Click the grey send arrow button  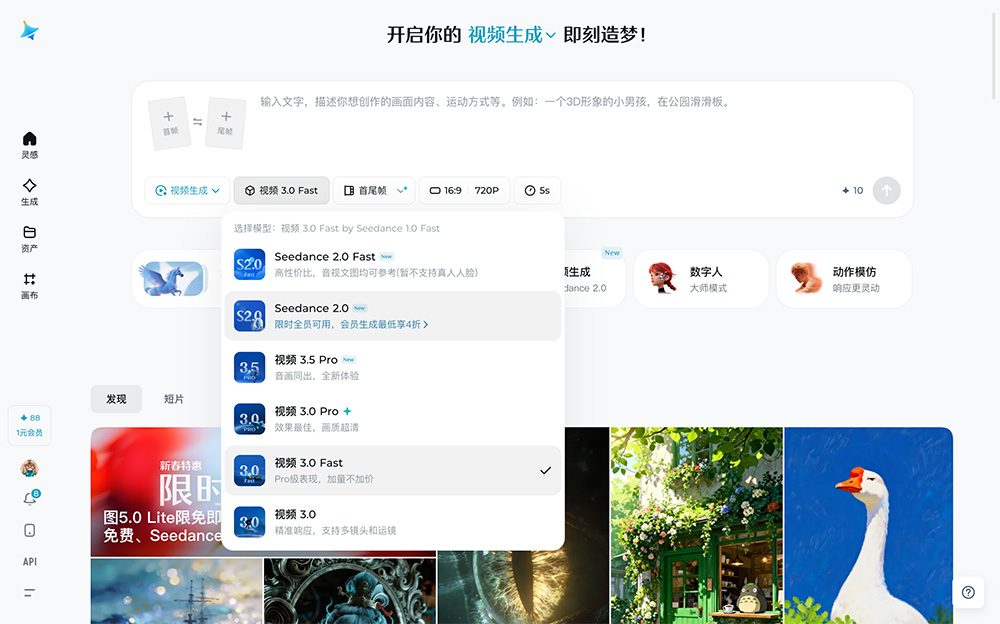(886, 190)
